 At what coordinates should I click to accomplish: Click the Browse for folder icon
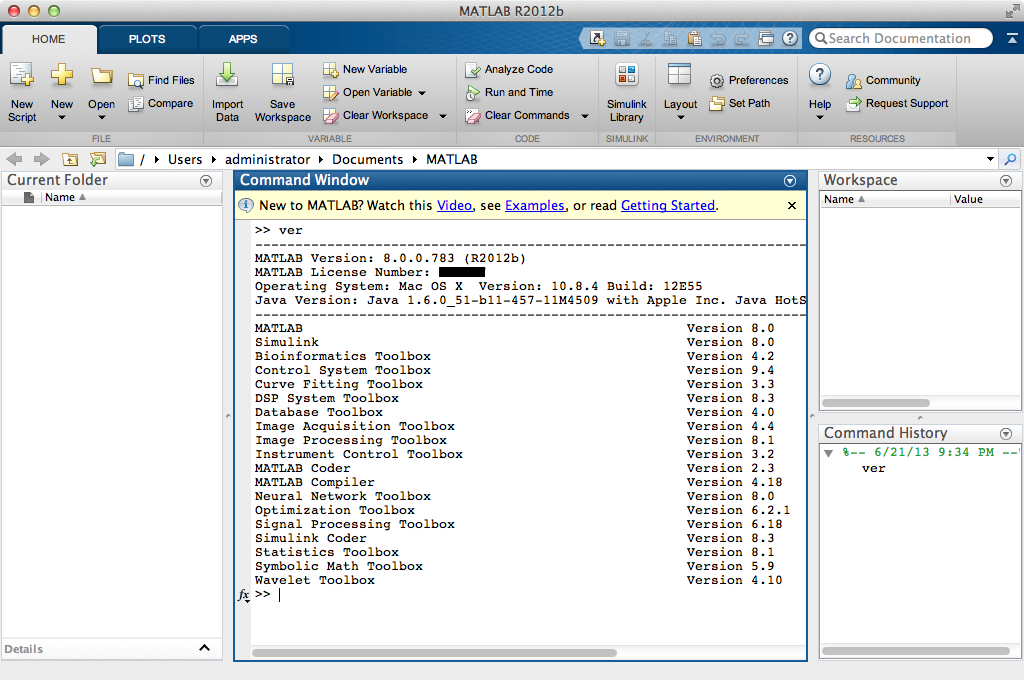tap(98, 159)
